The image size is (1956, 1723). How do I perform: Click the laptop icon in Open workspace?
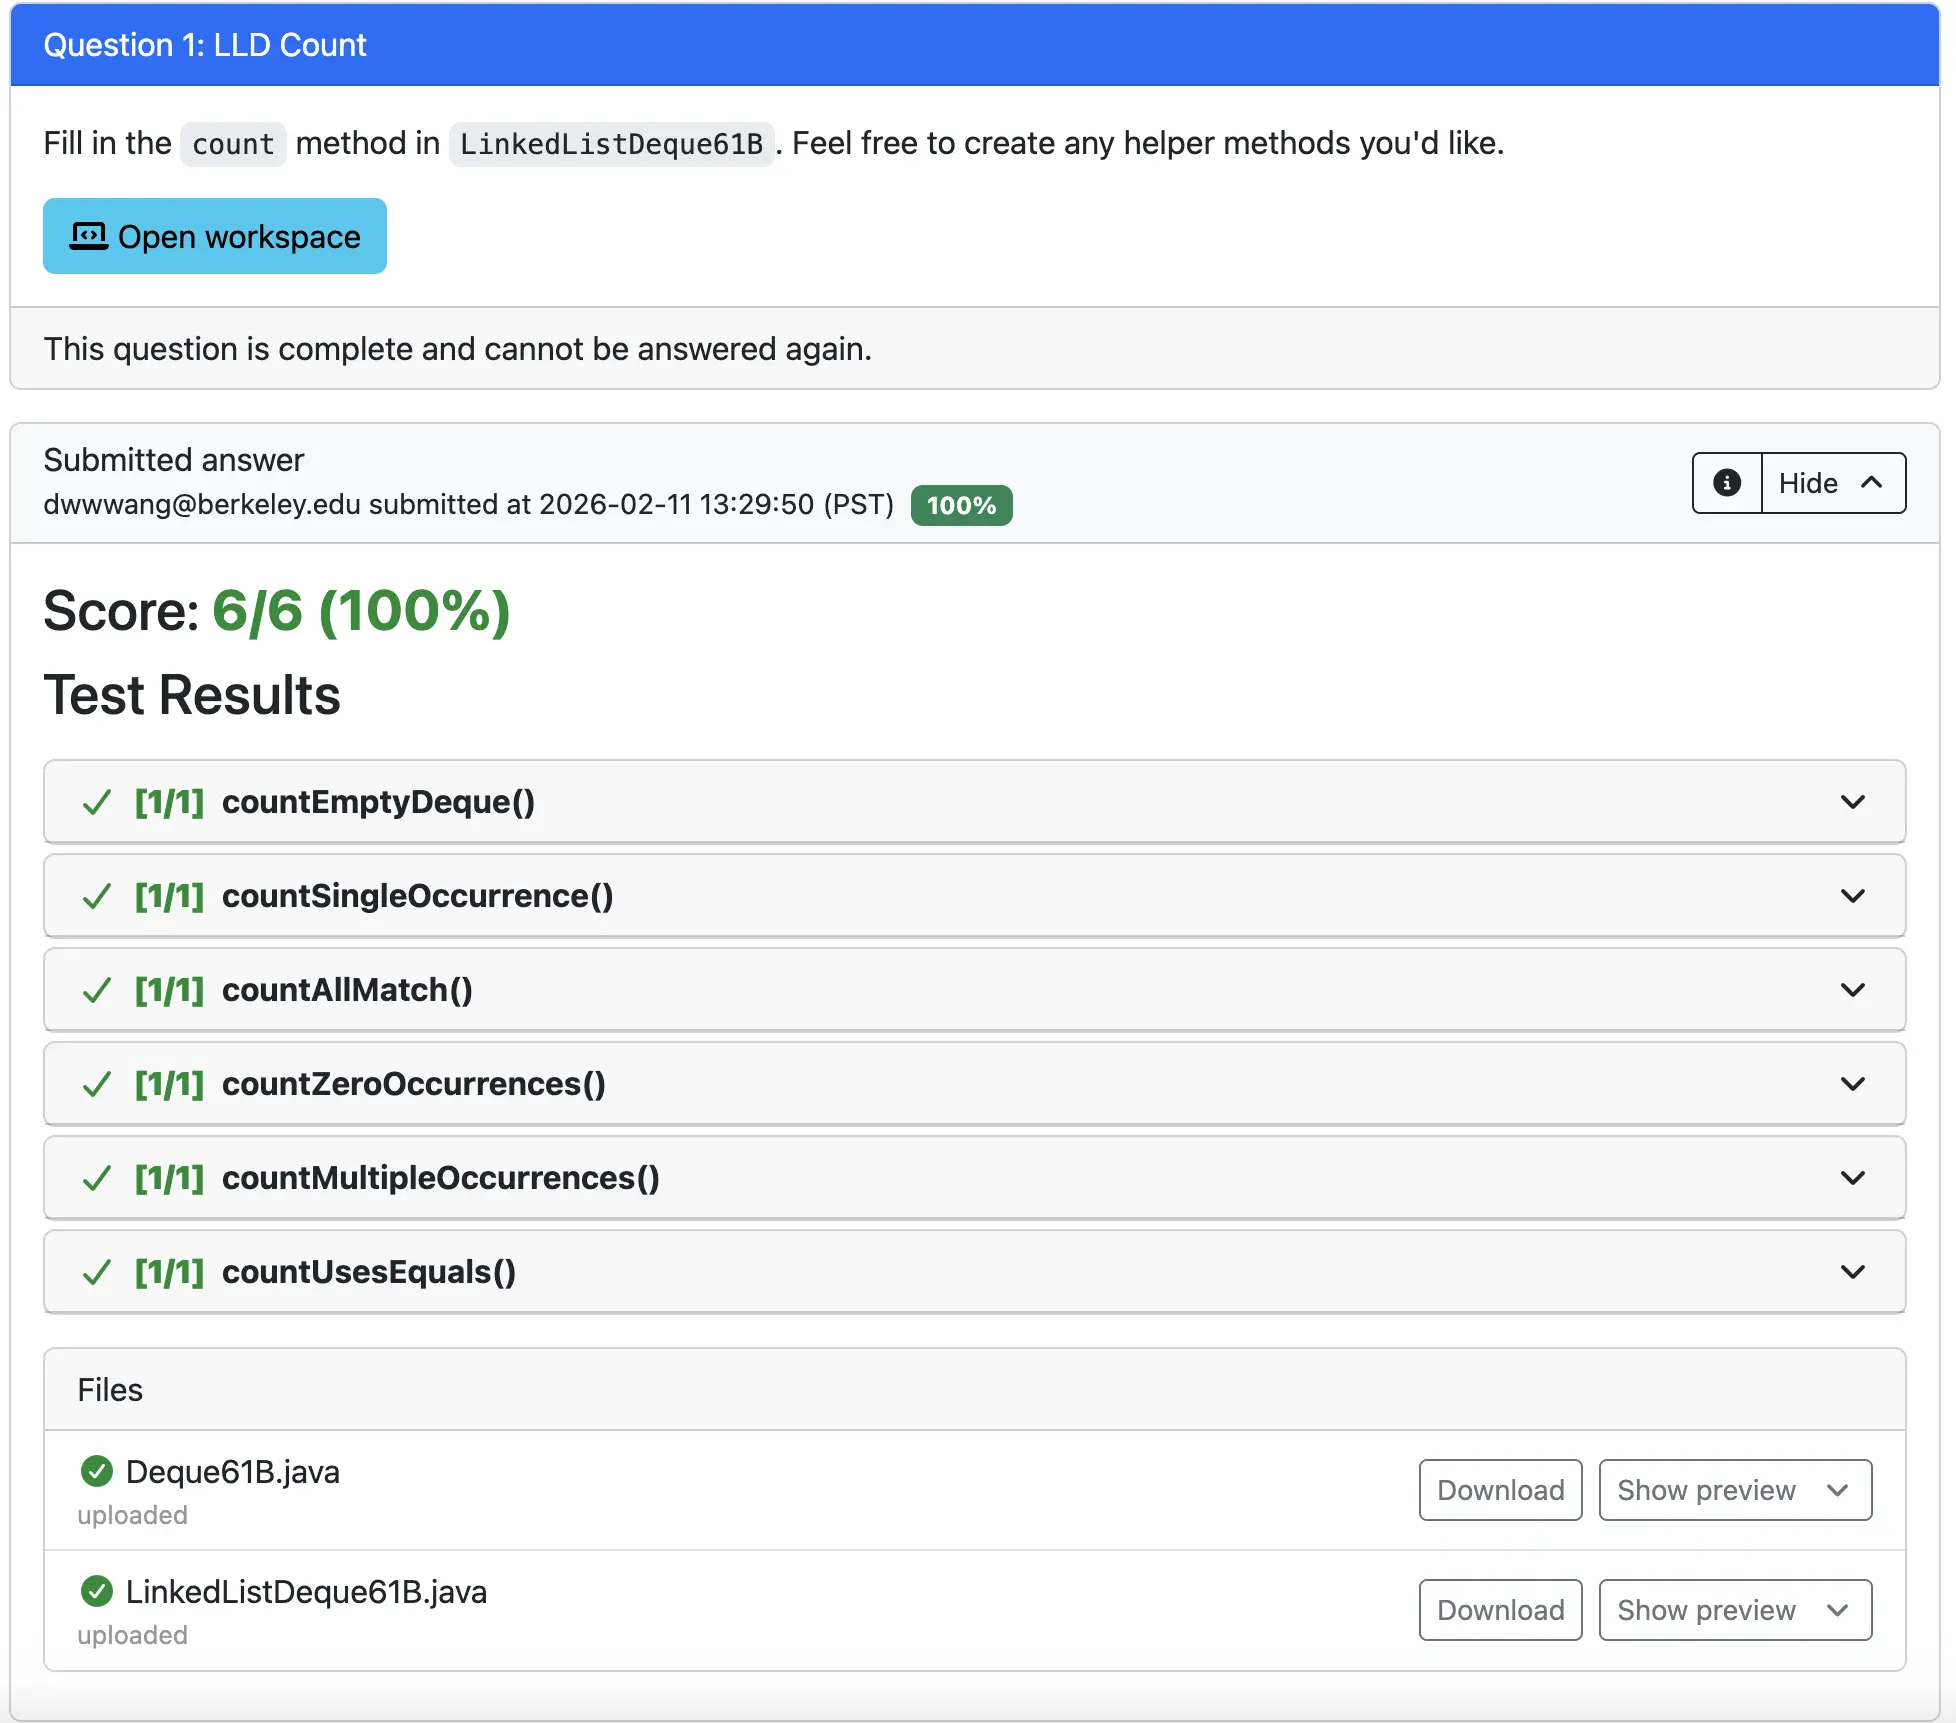(x=88, y=236)
